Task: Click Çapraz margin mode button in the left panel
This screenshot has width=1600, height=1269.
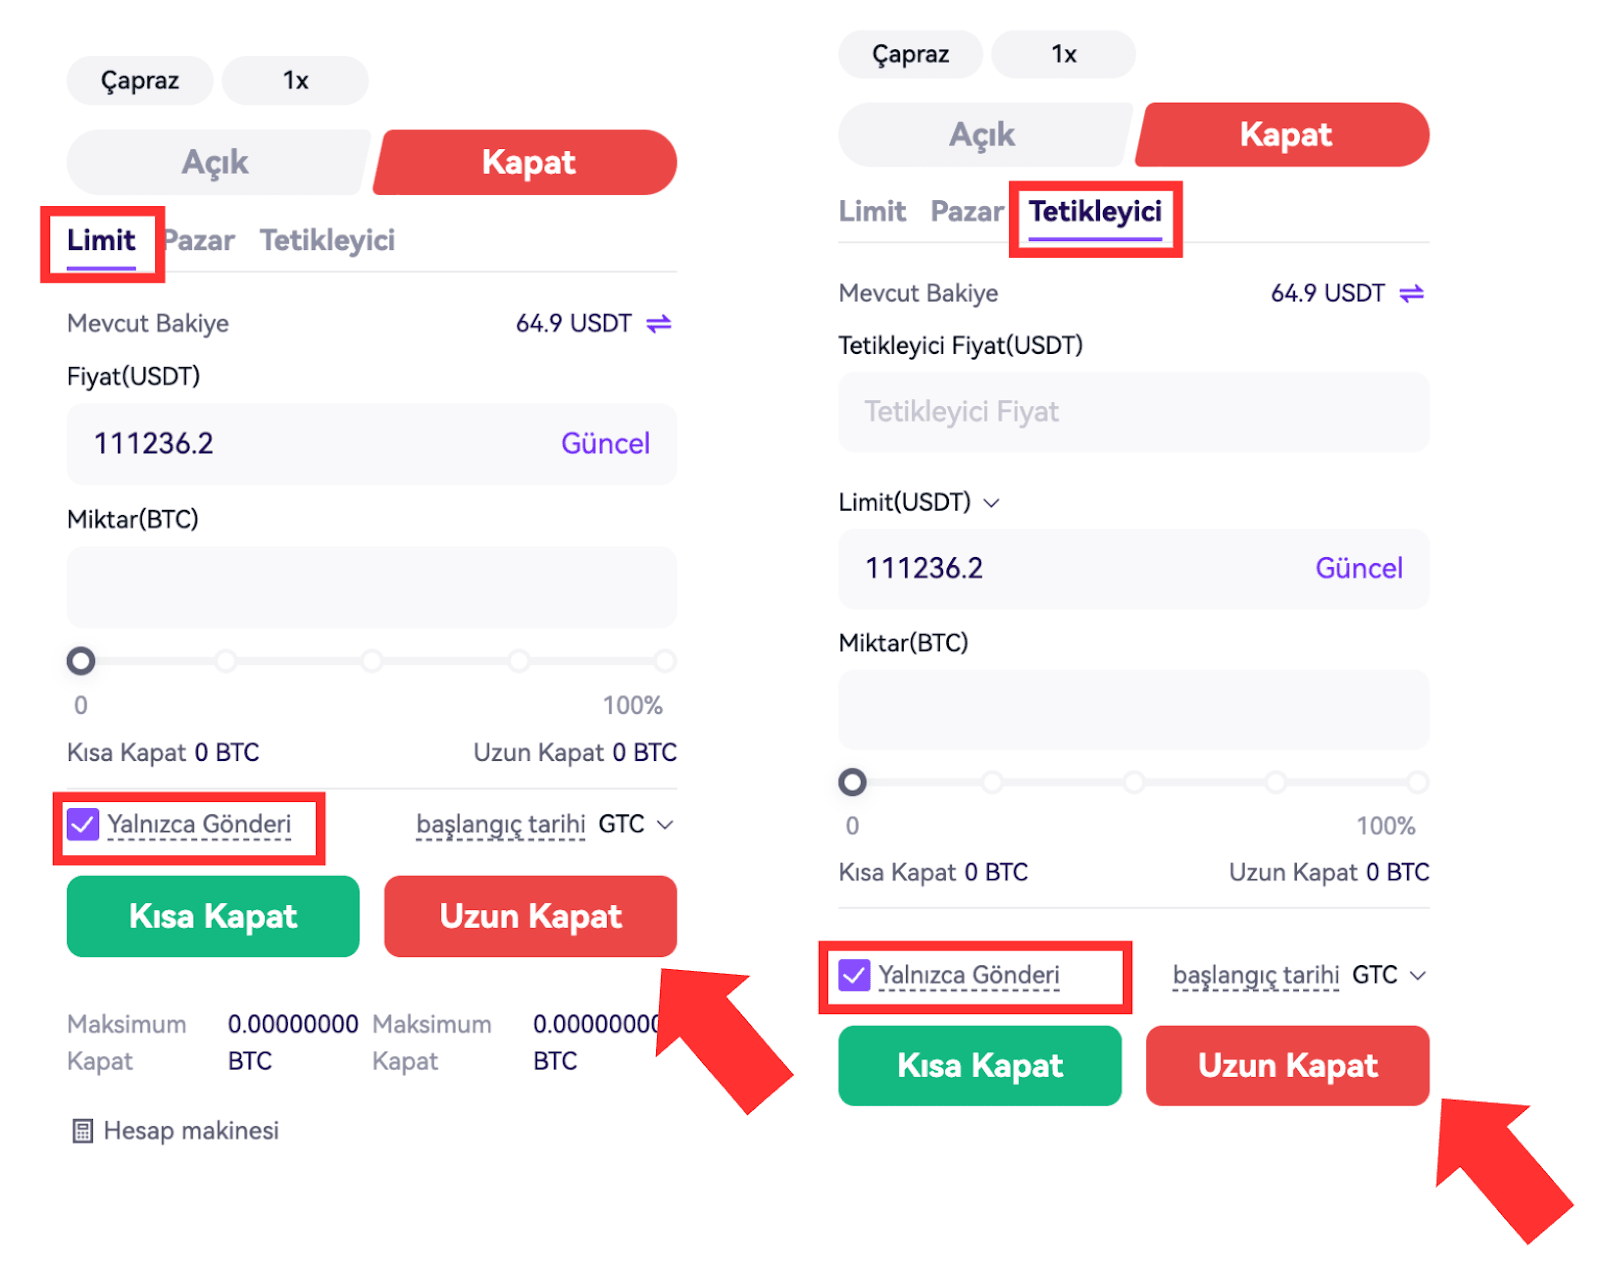Action: click(140, 81)
